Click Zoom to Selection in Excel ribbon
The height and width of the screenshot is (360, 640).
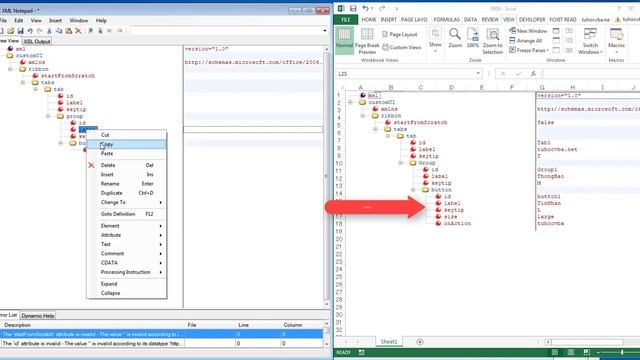(493, 41)
